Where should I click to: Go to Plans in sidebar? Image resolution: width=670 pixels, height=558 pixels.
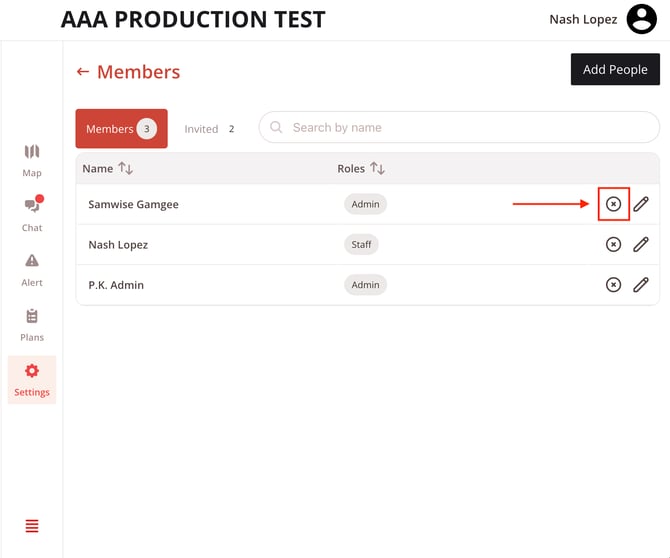pos(32,323)
